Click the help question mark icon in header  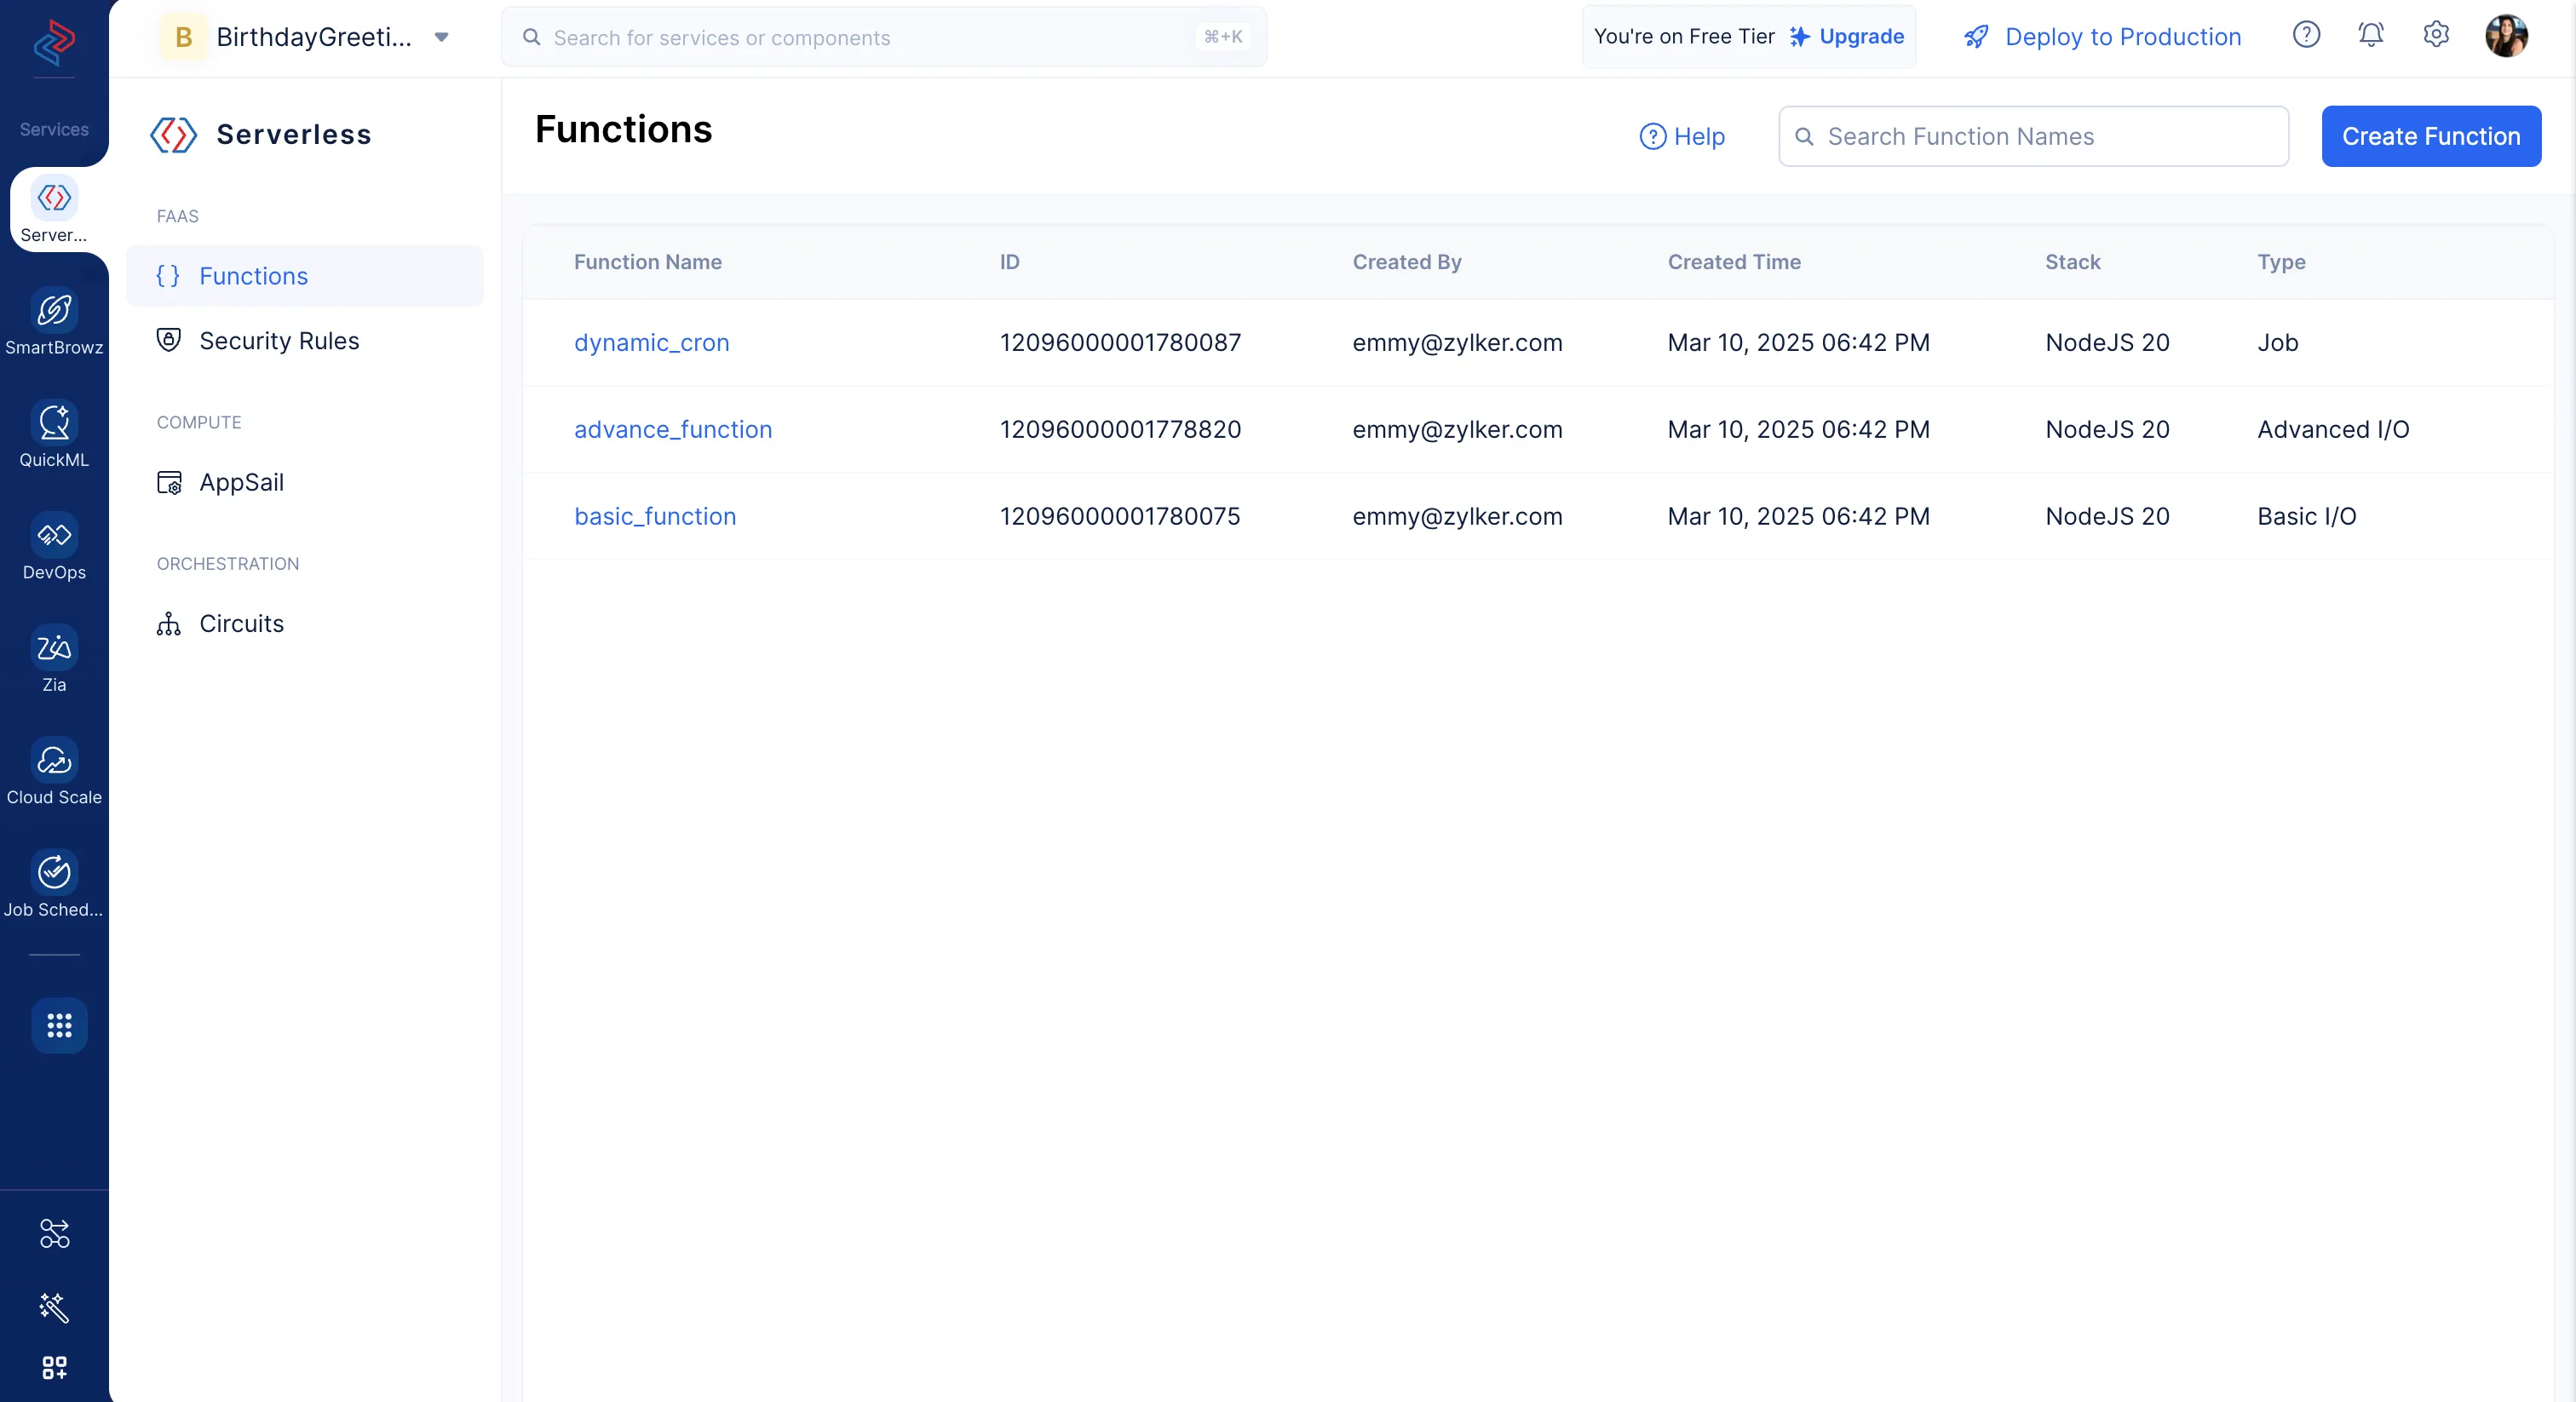coord(2306,35)
